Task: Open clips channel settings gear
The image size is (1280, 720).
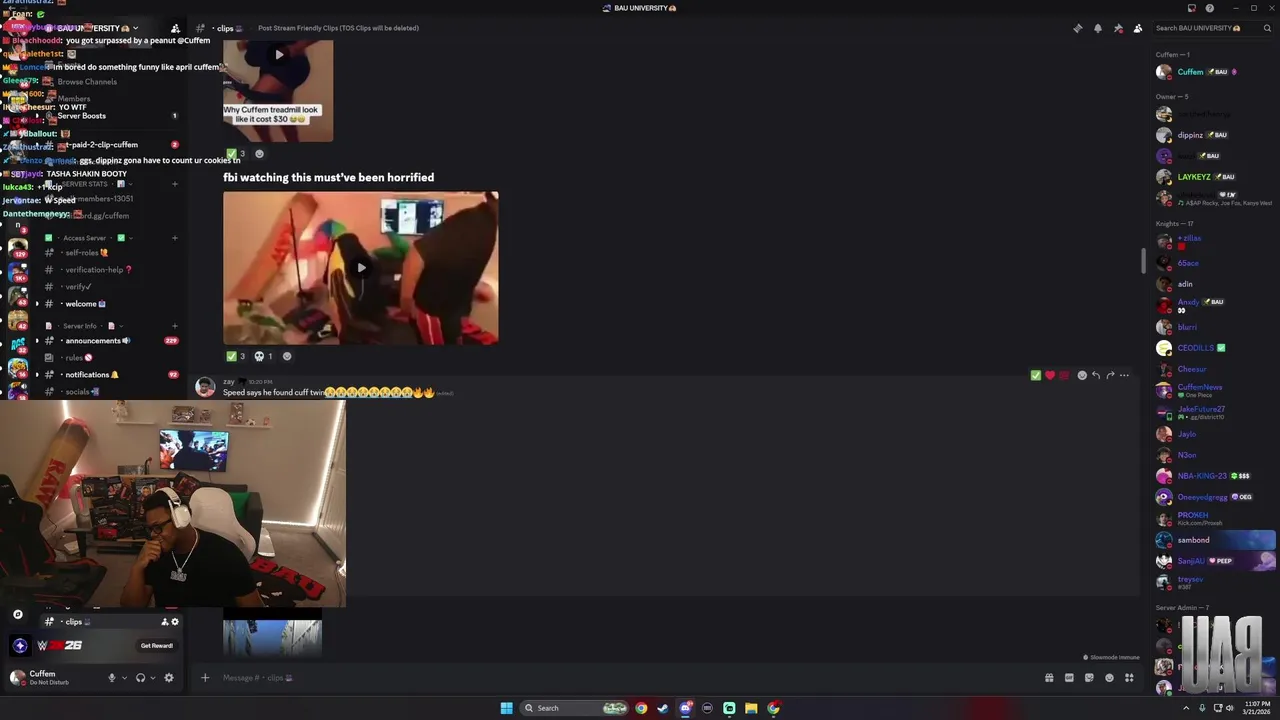Action: click(x=175, y=622)
